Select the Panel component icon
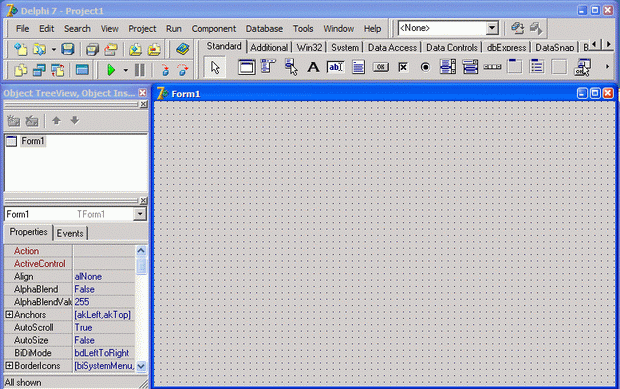The height and width of the screenshot is (389, 620). tap(559, 67)
